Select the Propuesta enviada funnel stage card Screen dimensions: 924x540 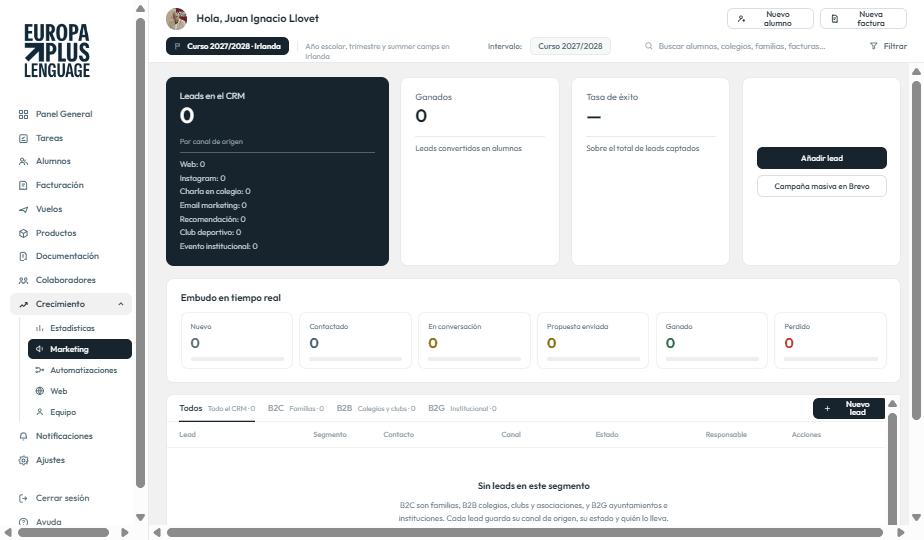[x=593, y=341]
